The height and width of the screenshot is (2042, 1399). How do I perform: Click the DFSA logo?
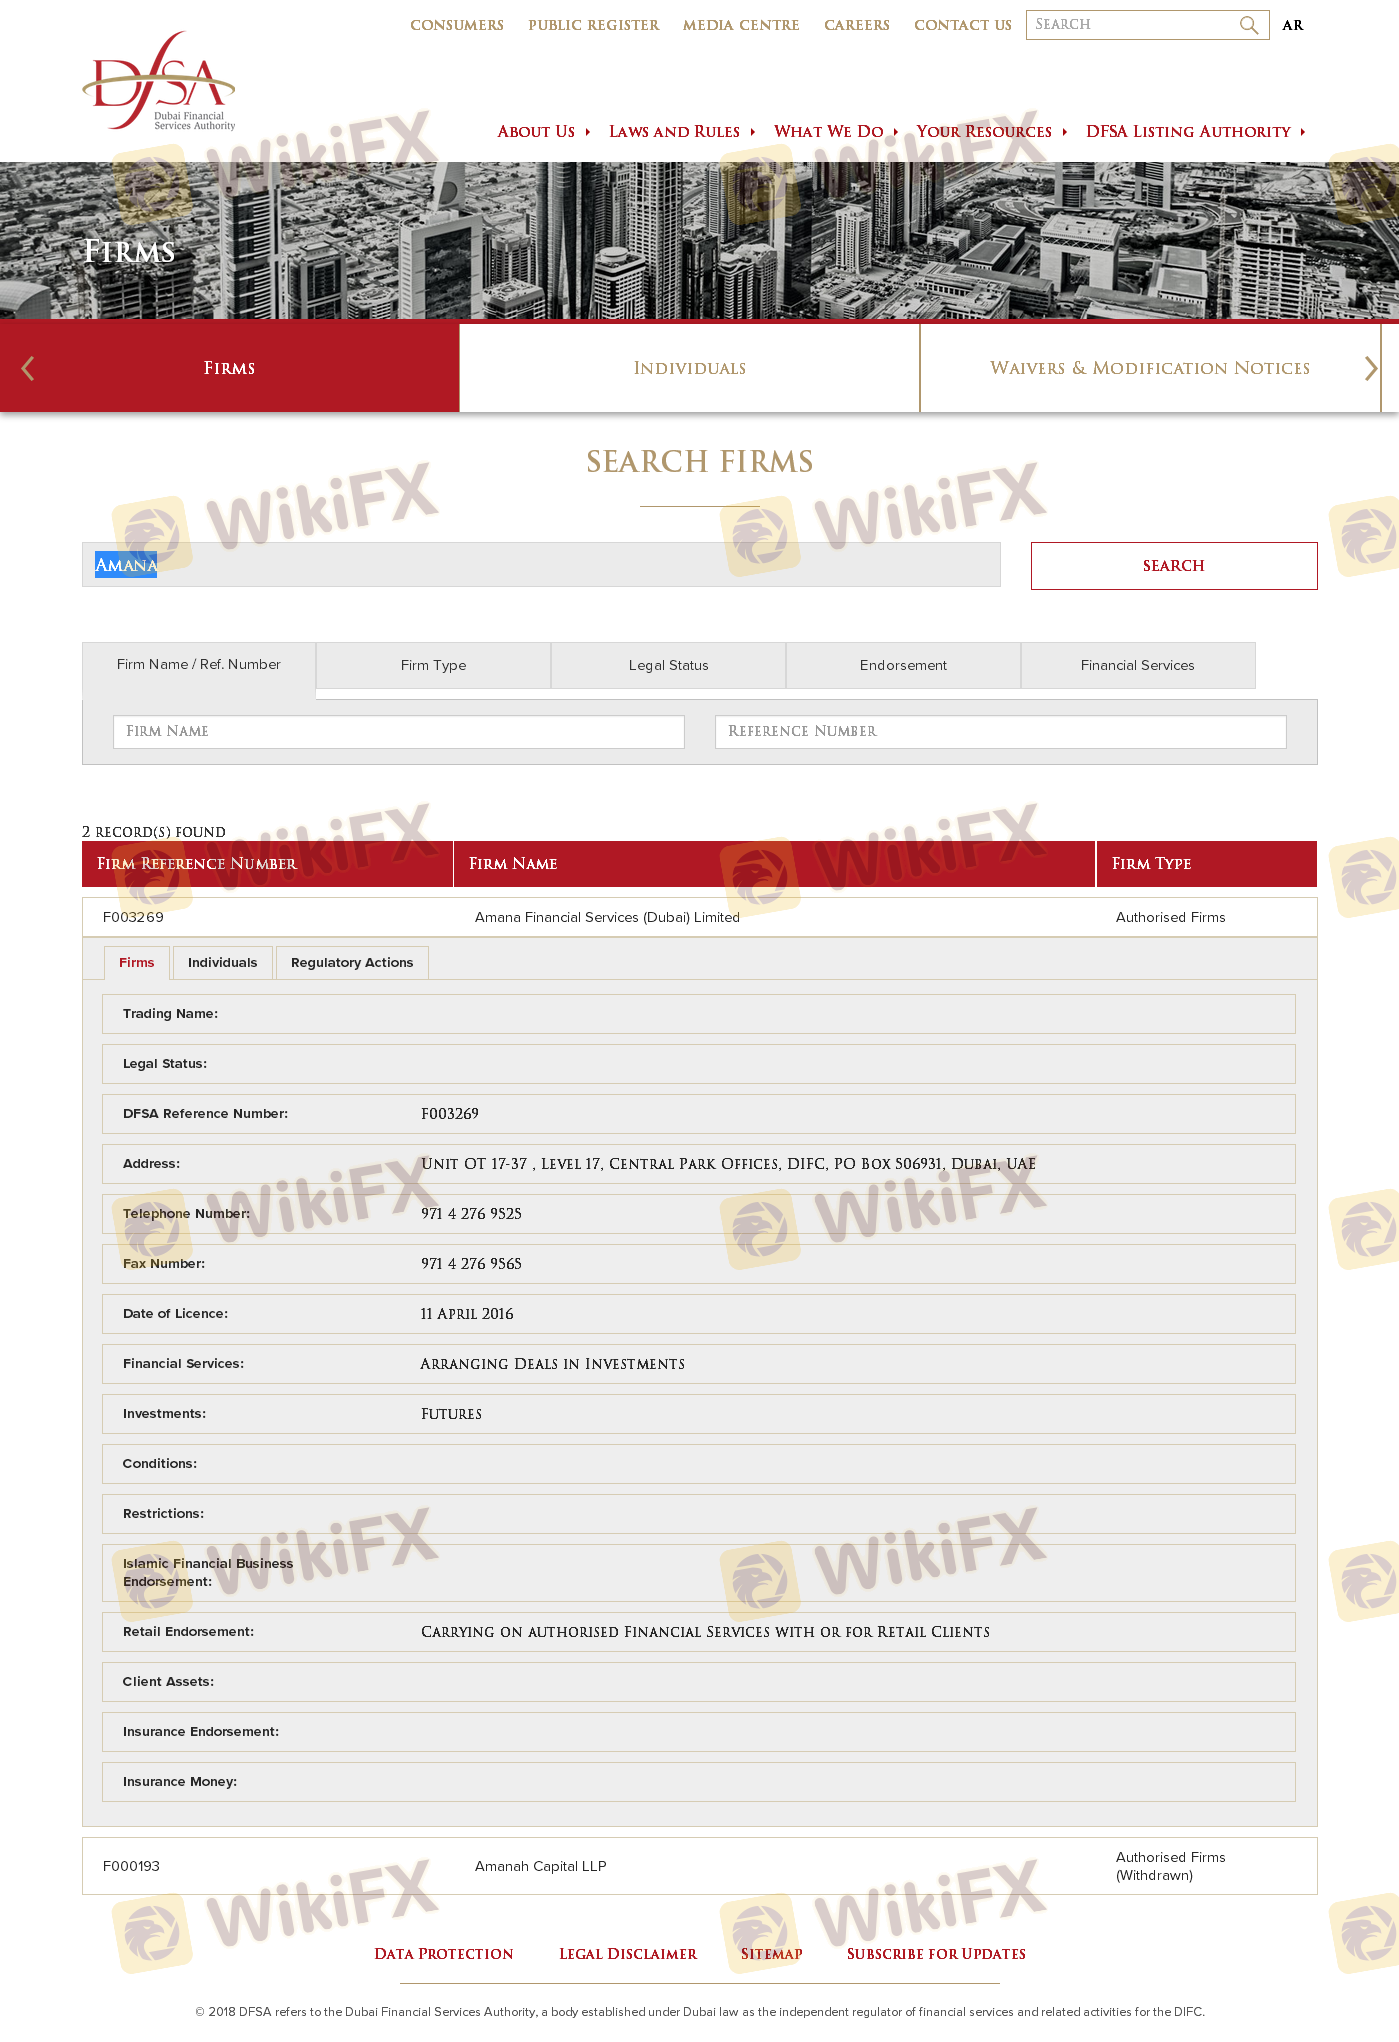tap(159, 82)
